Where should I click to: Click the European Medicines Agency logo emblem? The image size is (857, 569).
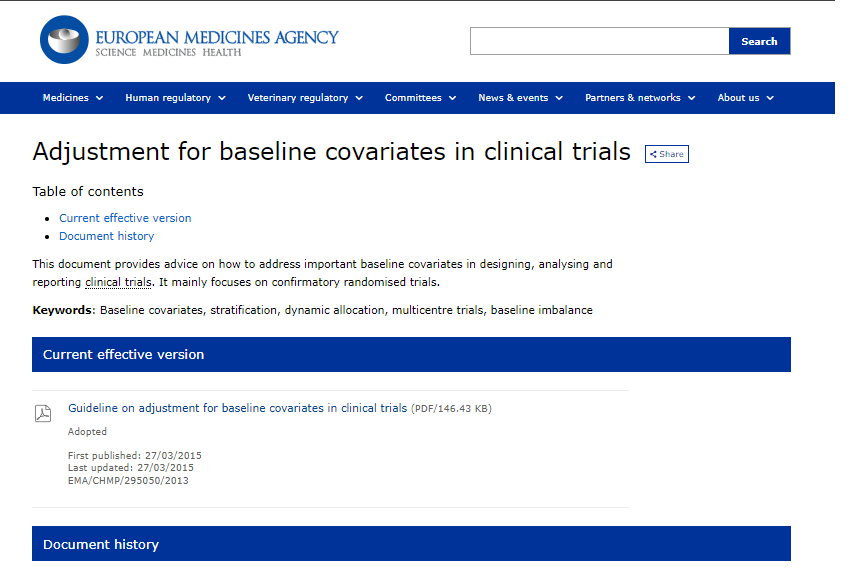(x=64, y=41)
